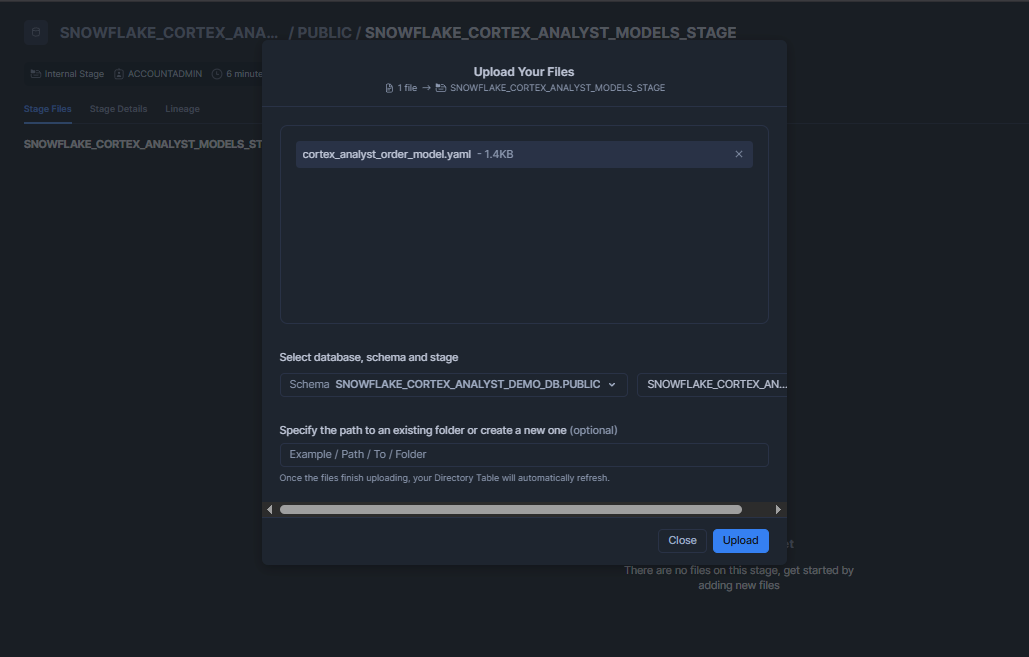The image size is (1029, 657).
Task: Click the left scroll arrow of the dialog
Action: 269,509
